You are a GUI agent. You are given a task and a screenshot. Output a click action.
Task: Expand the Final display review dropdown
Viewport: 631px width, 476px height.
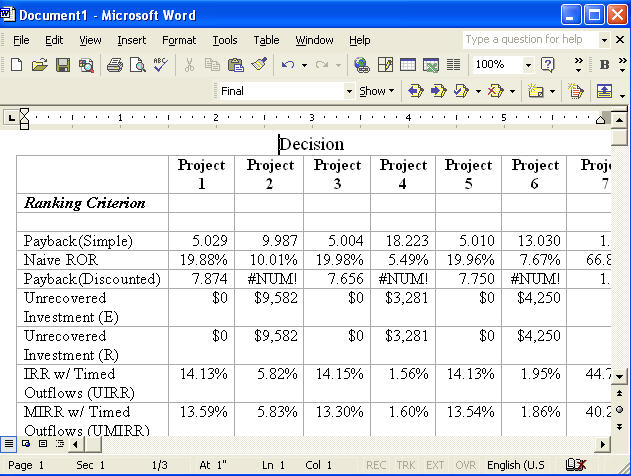click(x=349, y=91)
